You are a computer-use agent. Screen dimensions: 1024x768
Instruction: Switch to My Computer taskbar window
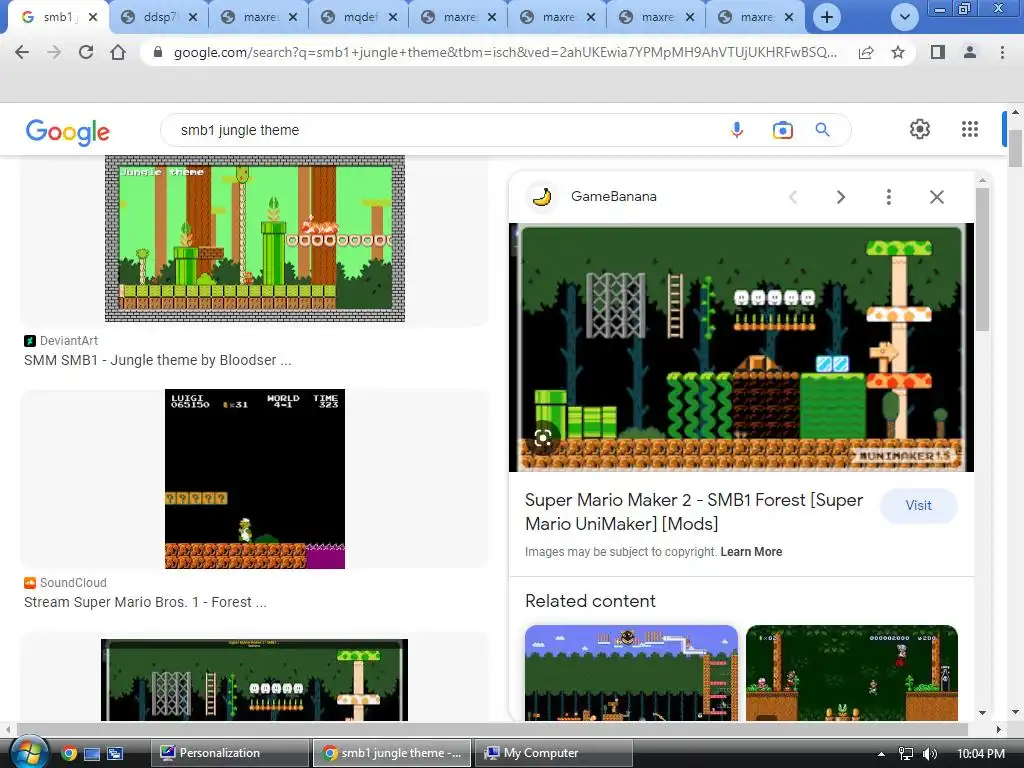click(x=554, y=753)
